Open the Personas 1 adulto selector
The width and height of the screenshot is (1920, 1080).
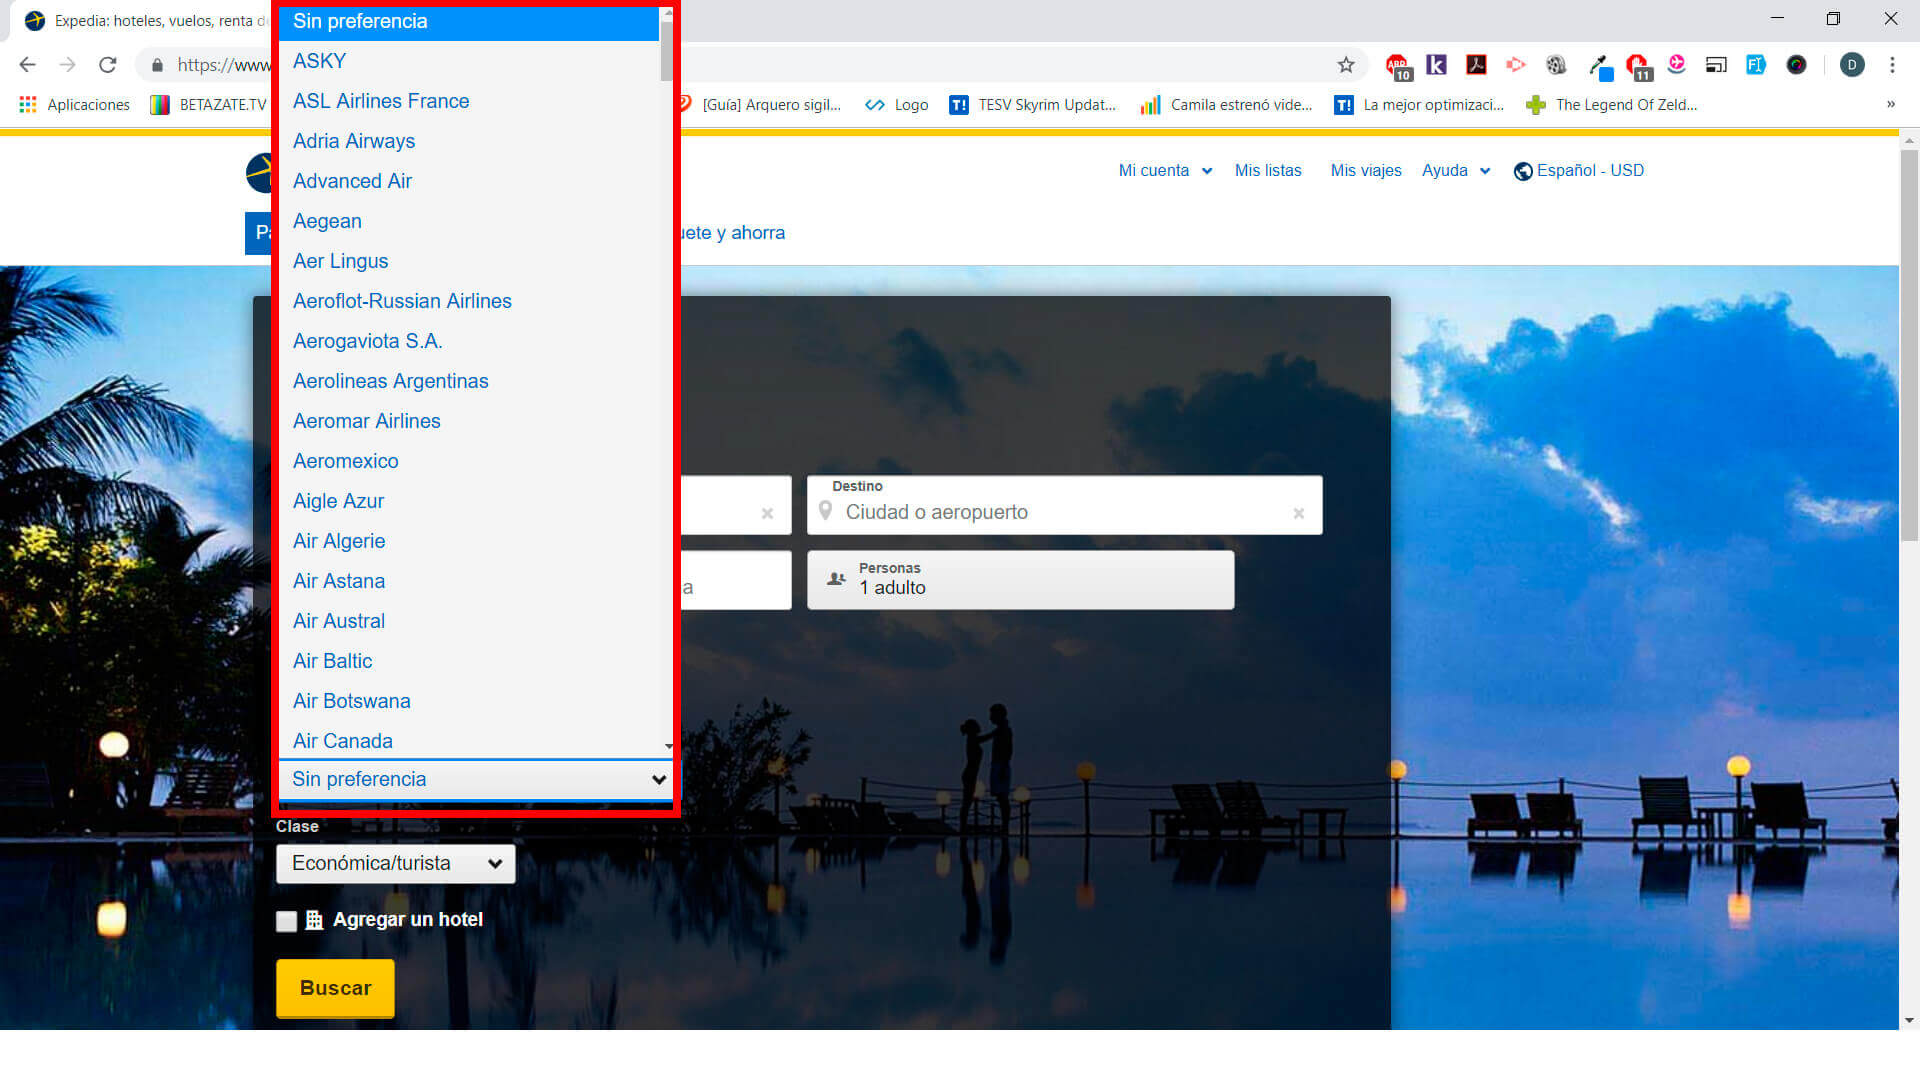tap(1020, 580)
